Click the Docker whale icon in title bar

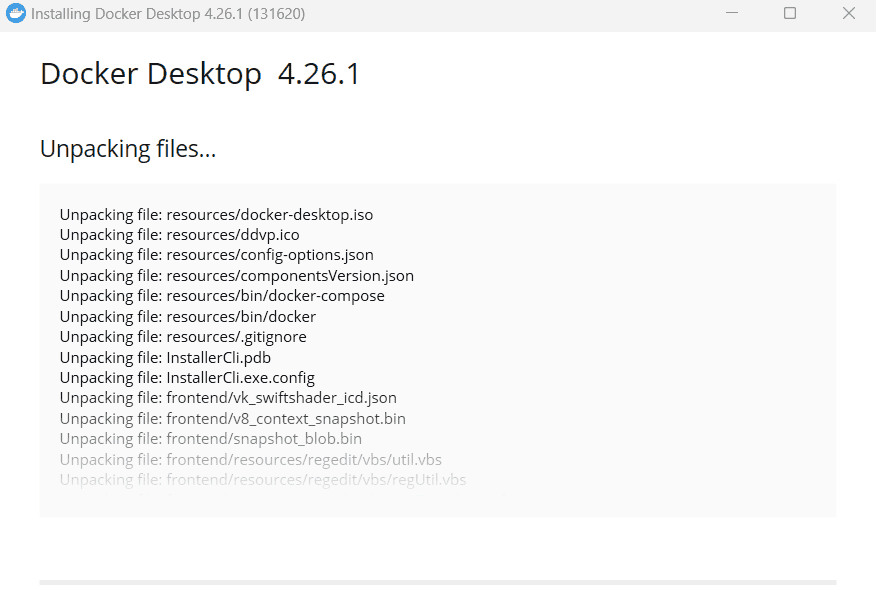coord(16,13)
